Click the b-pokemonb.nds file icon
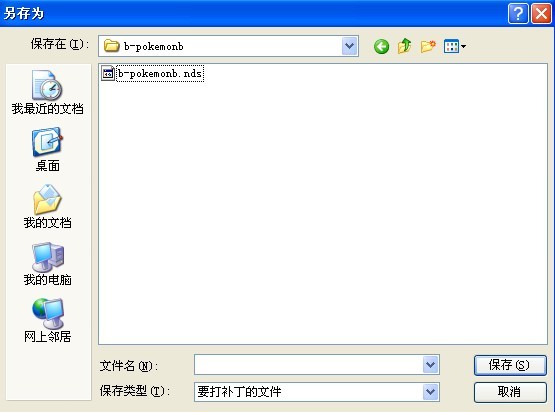The height and width of the screenshot is (412, 555). pos(108,73)
